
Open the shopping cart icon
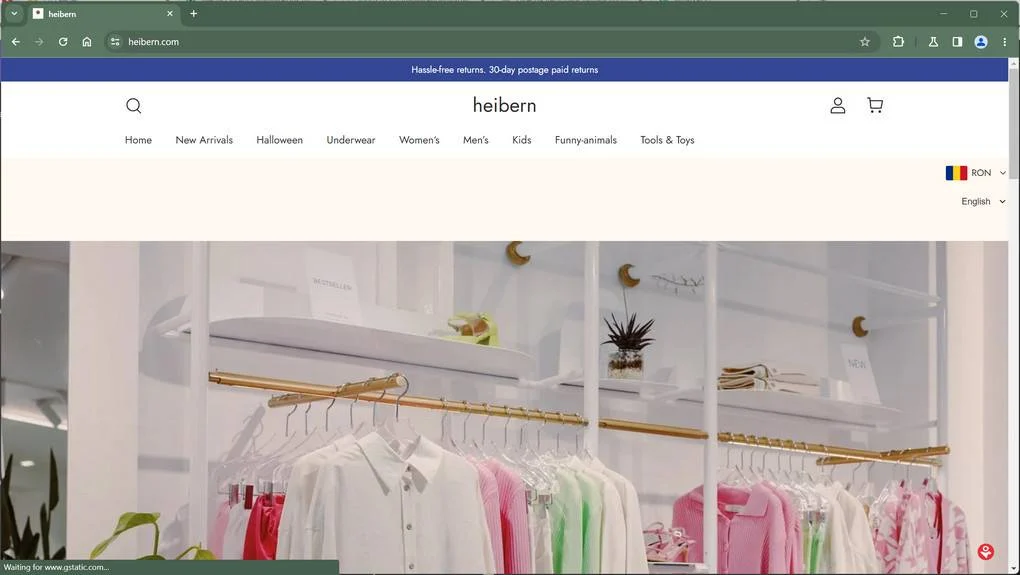875,105
